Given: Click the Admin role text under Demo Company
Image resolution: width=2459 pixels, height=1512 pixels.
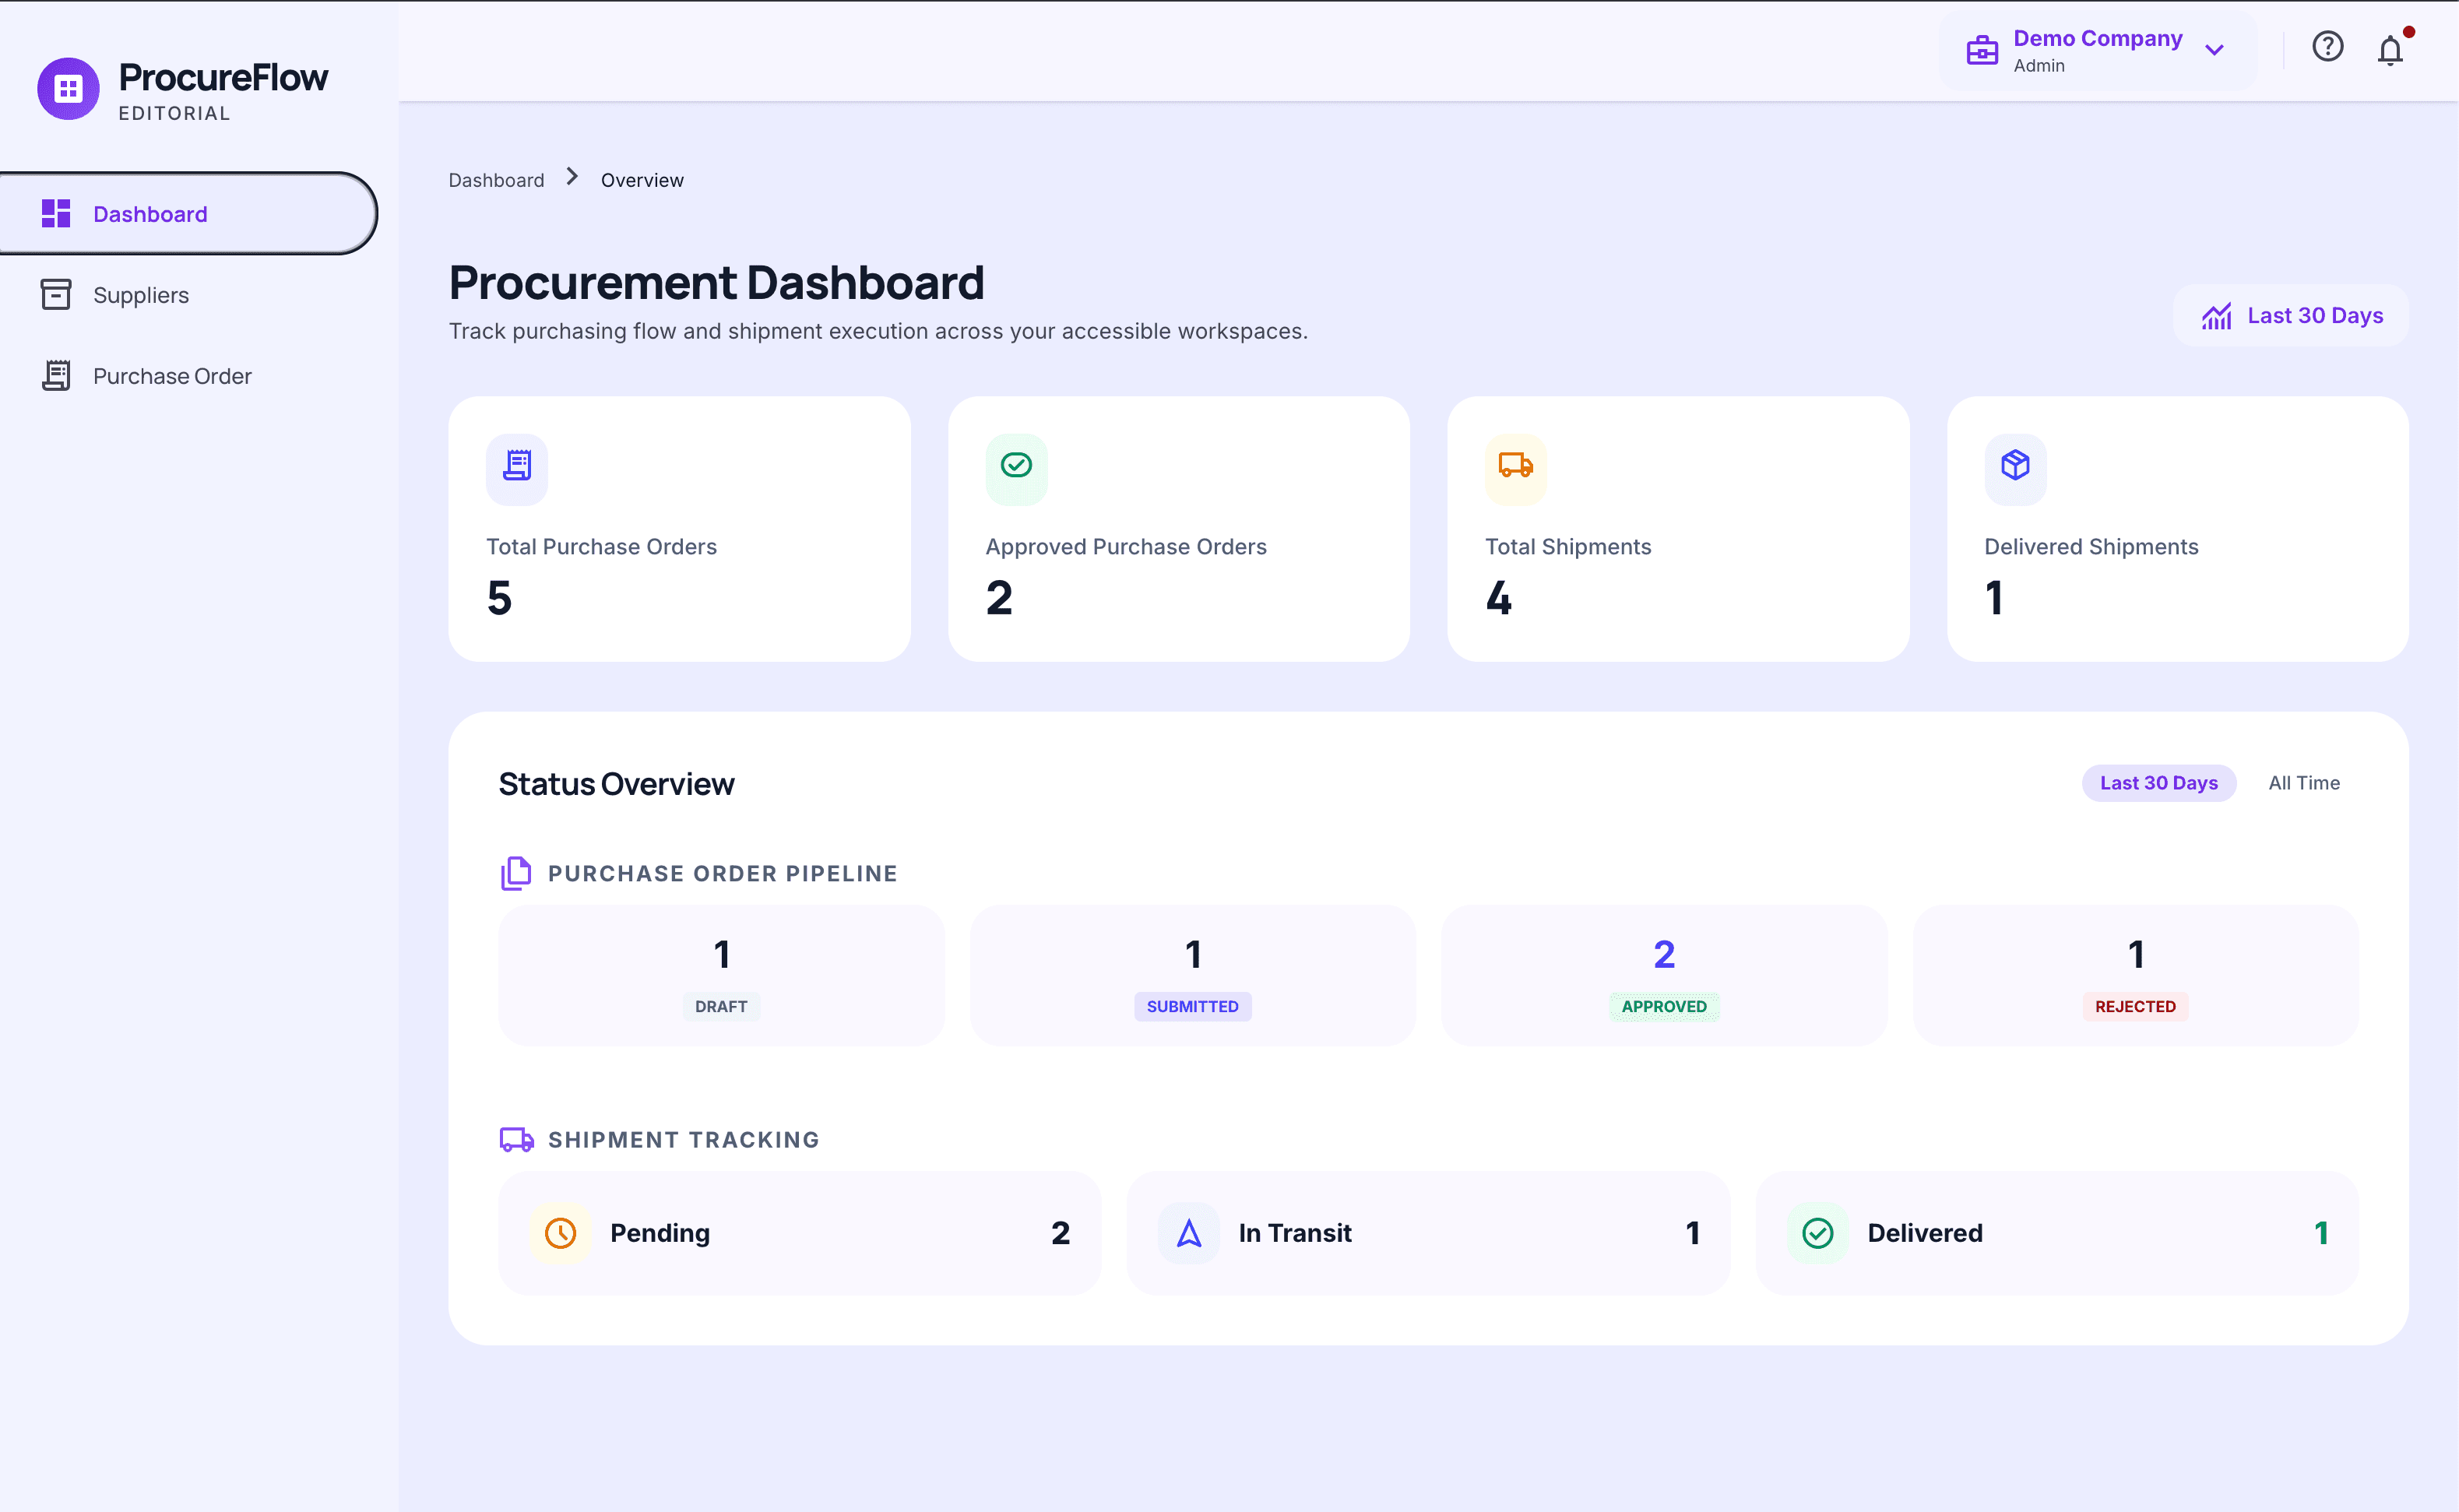Looking at the screenshot, I should [2039, 65].
